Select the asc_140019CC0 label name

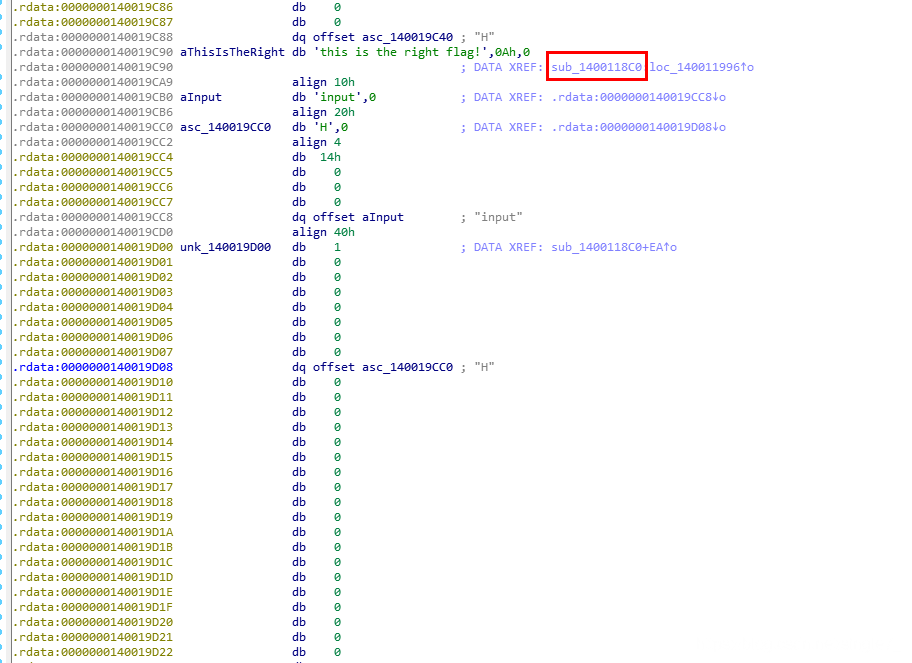click(x=225, y=127)
